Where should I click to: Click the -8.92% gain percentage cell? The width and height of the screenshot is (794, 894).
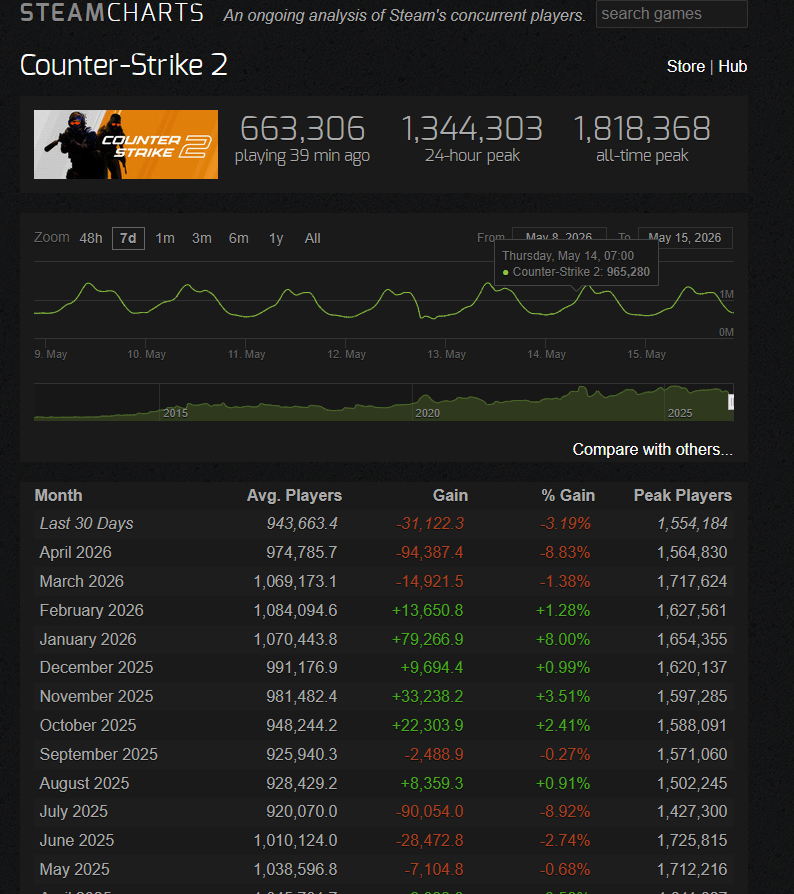tap(565, 812)
